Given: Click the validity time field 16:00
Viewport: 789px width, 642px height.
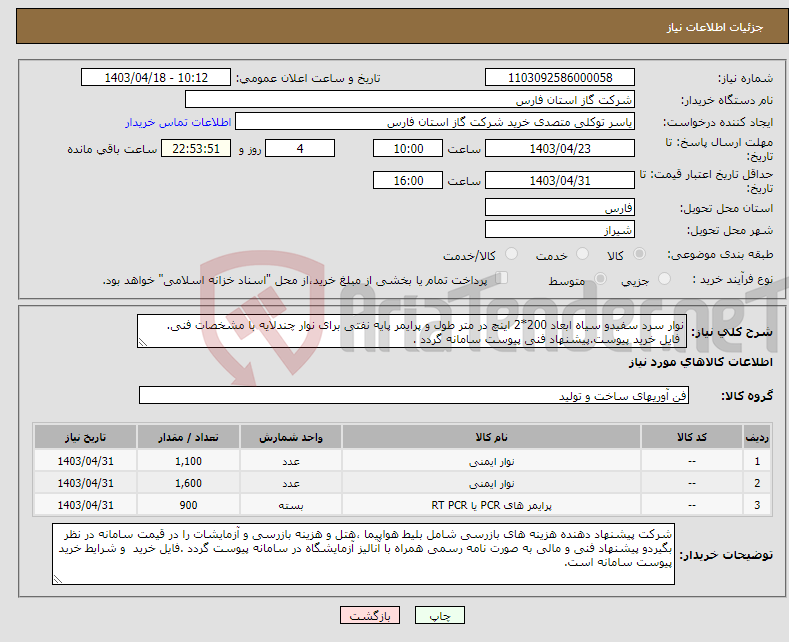Looking at the screenshot, I should pos(408,180).
